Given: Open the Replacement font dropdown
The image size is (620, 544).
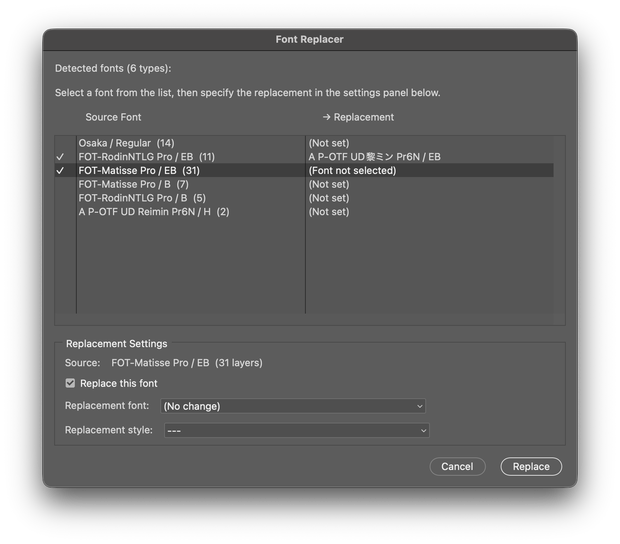Looking at the screenshot, I should (293, 406).
